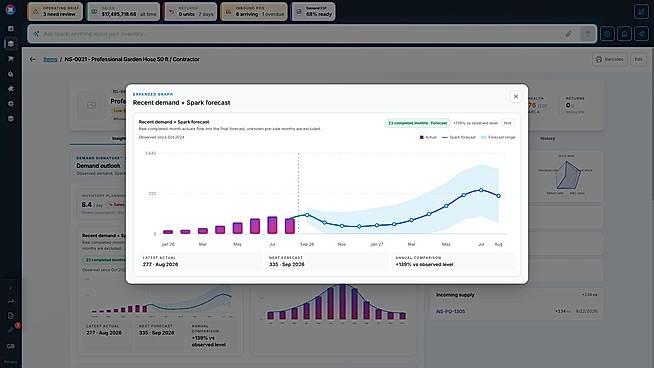Click the Hide button in the chart header
Image resolution: width=654 pixels, height=368 pixels.
pos(507,123)
